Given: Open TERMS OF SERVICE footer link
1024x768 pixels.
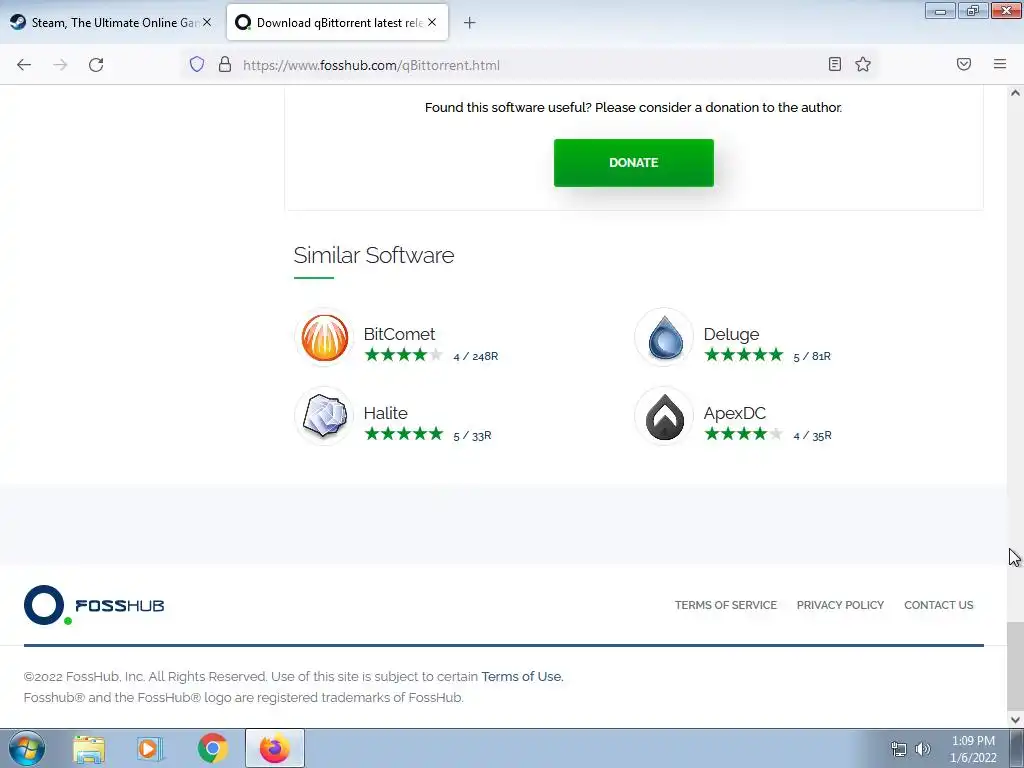Looking at the screenshot, I should [726, 605].
